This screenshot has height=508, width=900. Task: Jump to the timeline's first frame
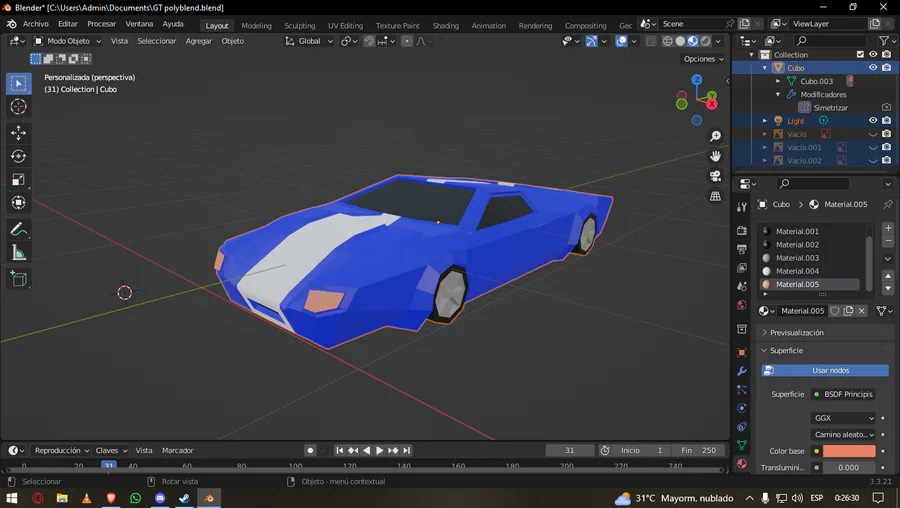pos(340,451)
